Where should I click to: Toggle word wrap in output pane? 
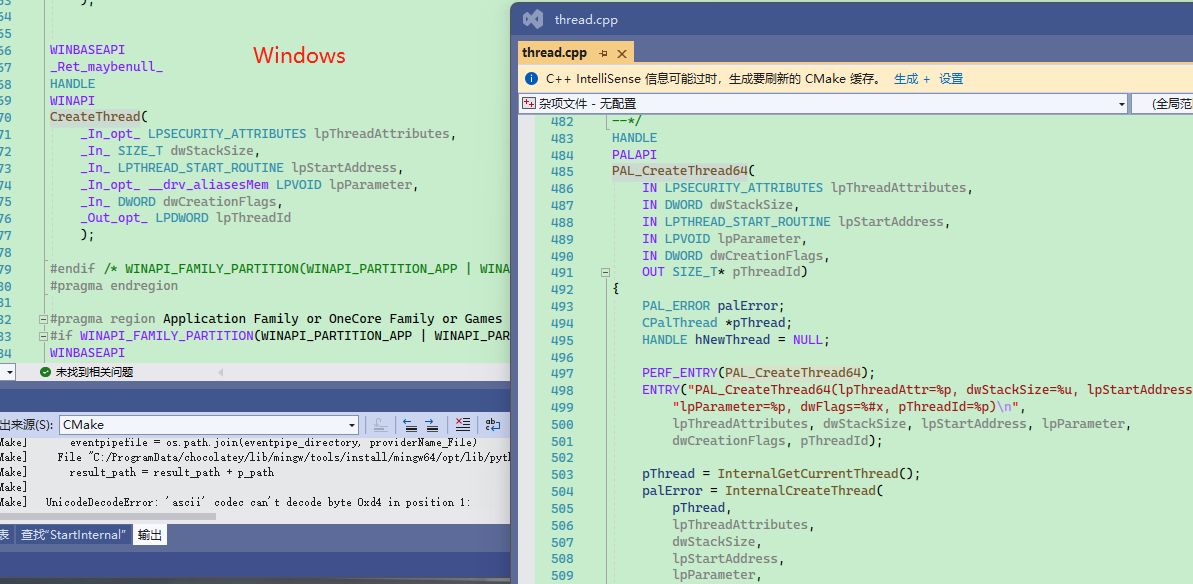coord(493,425)
